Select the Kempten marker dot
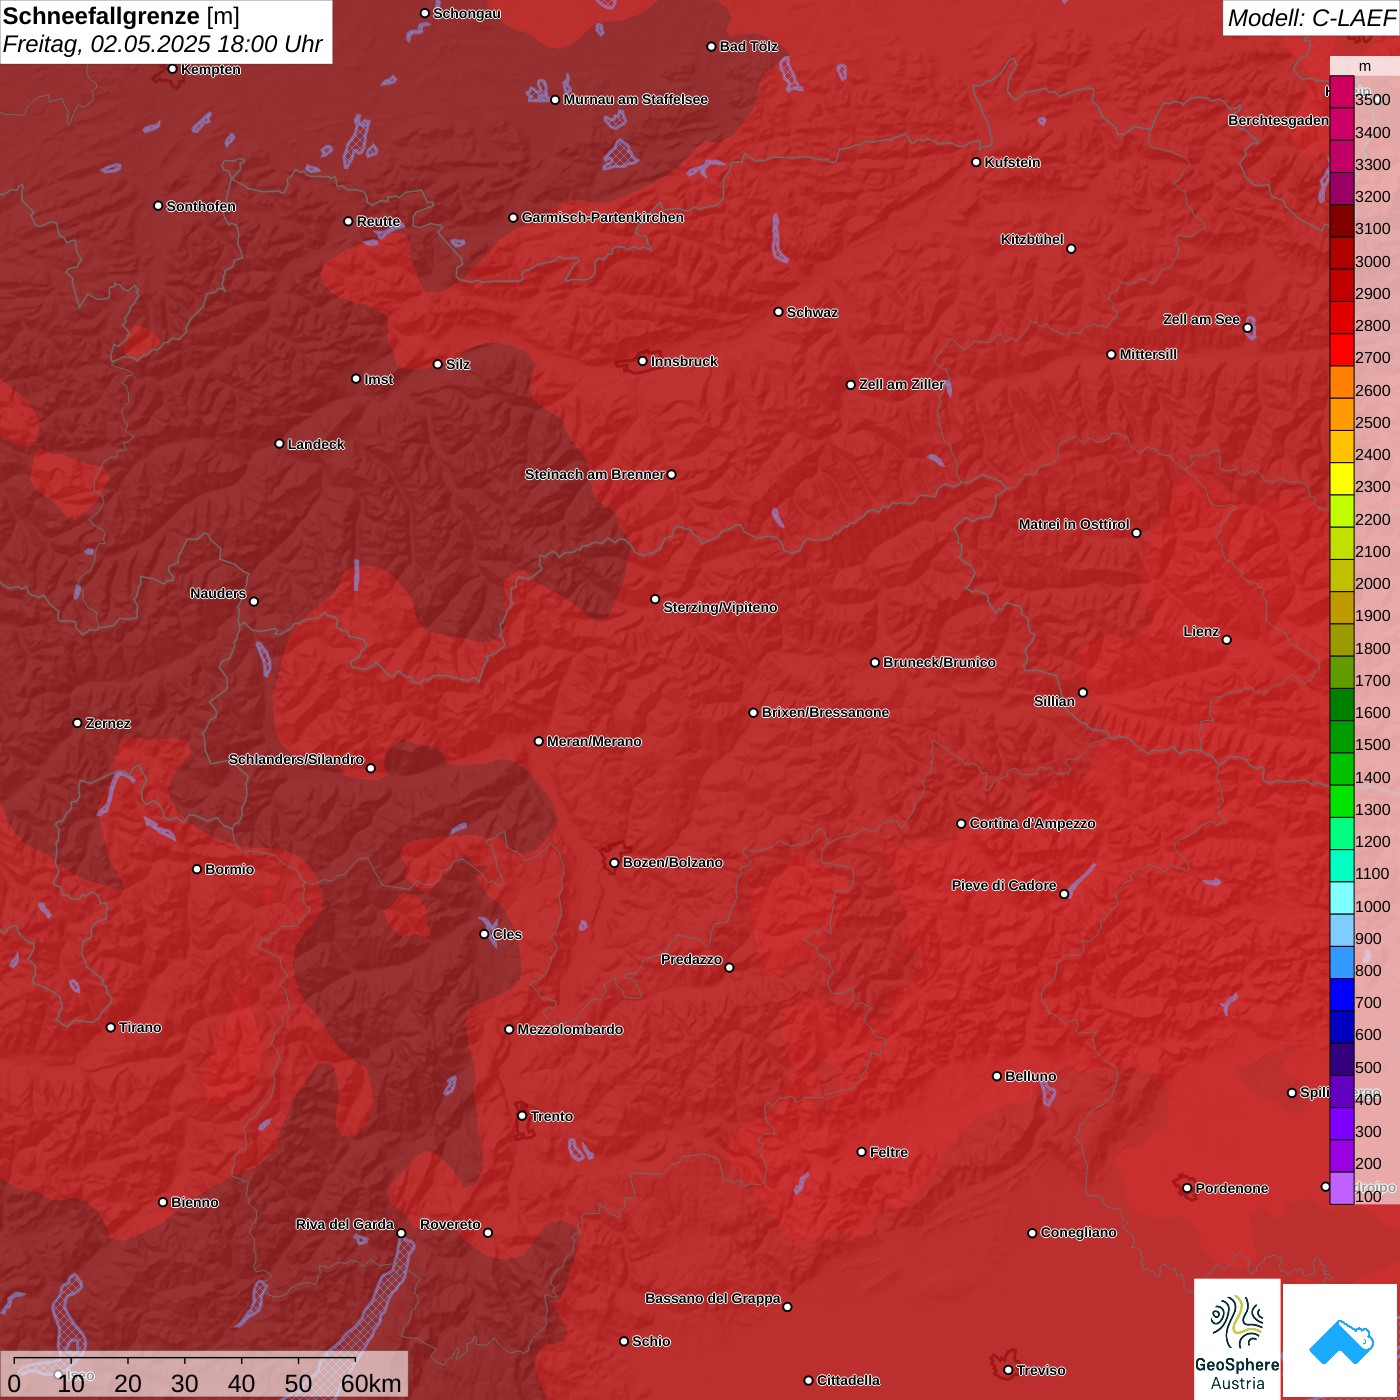 click(173, 69)
